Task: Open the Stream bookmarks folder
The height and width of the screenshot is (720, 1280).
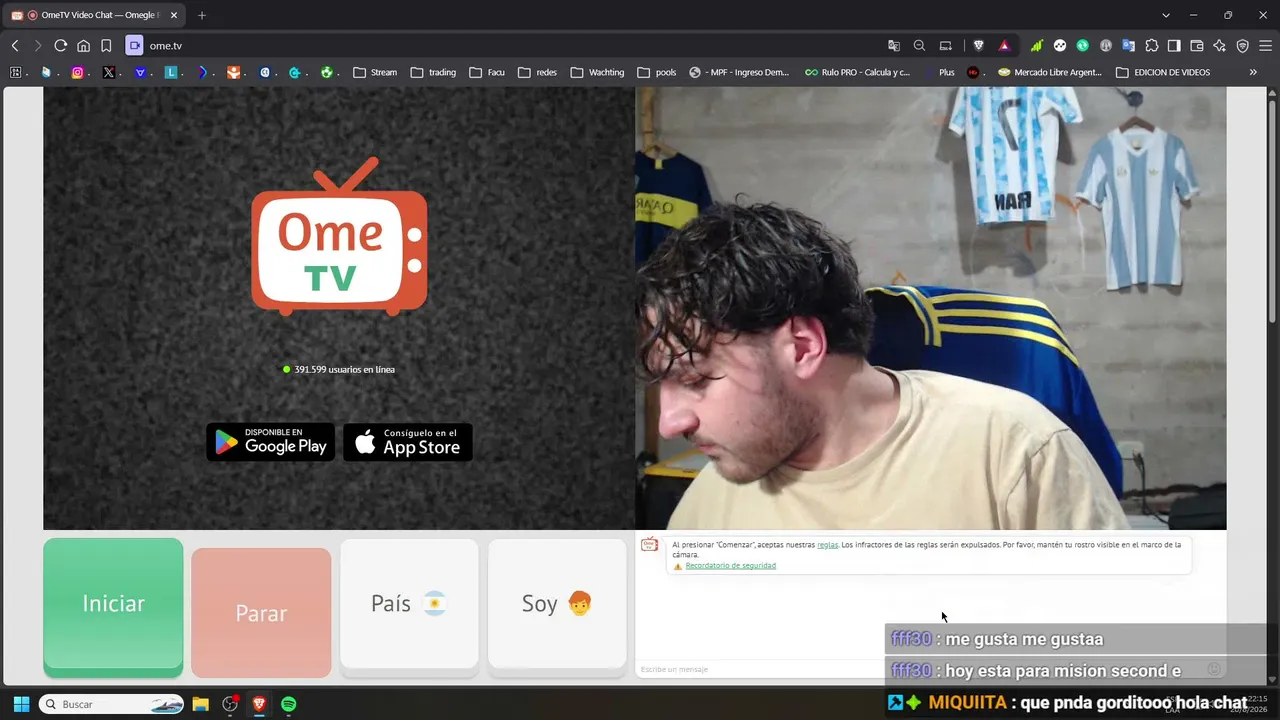Action: click(375, 72)
